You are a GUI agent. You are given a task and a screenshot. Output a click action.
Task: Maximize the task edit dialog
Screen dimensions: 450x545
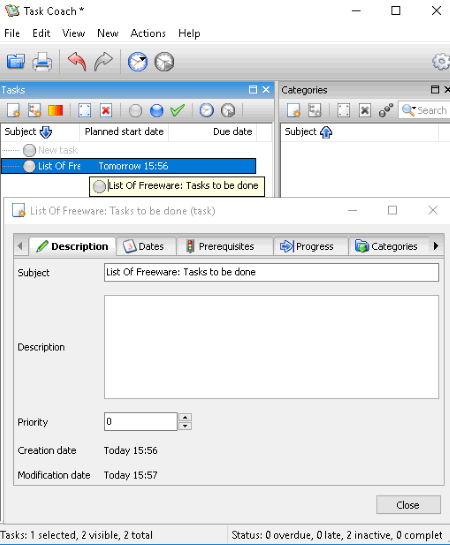(x=392, y=210)
